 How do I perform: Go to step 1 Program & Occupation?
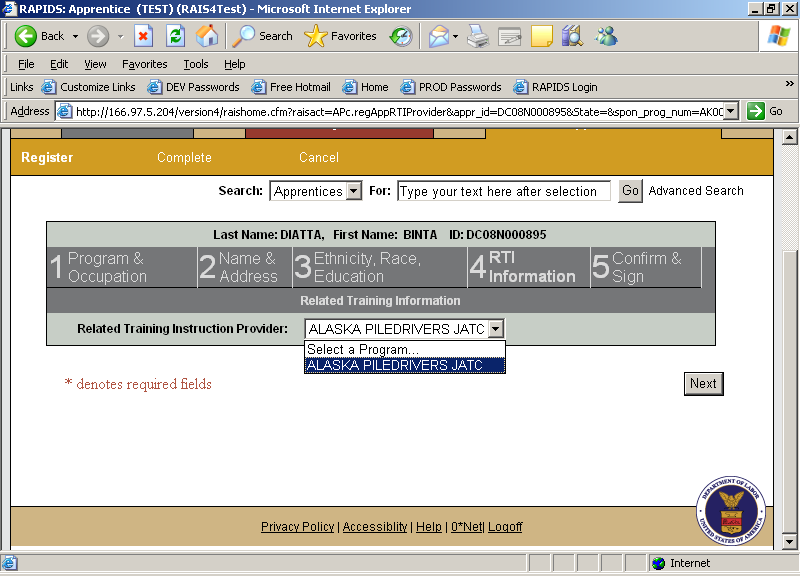tap(121, 267)
